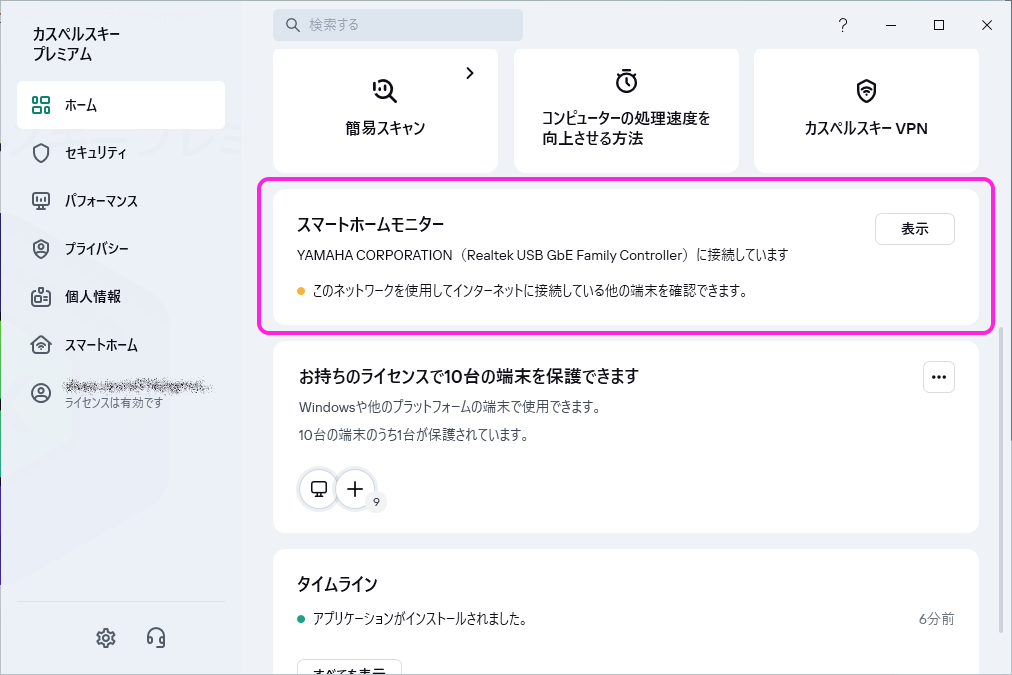Click the カスペルスキー VPN shield icon
This screenshot has width=1012, height=675.
(x=866, y=90)
